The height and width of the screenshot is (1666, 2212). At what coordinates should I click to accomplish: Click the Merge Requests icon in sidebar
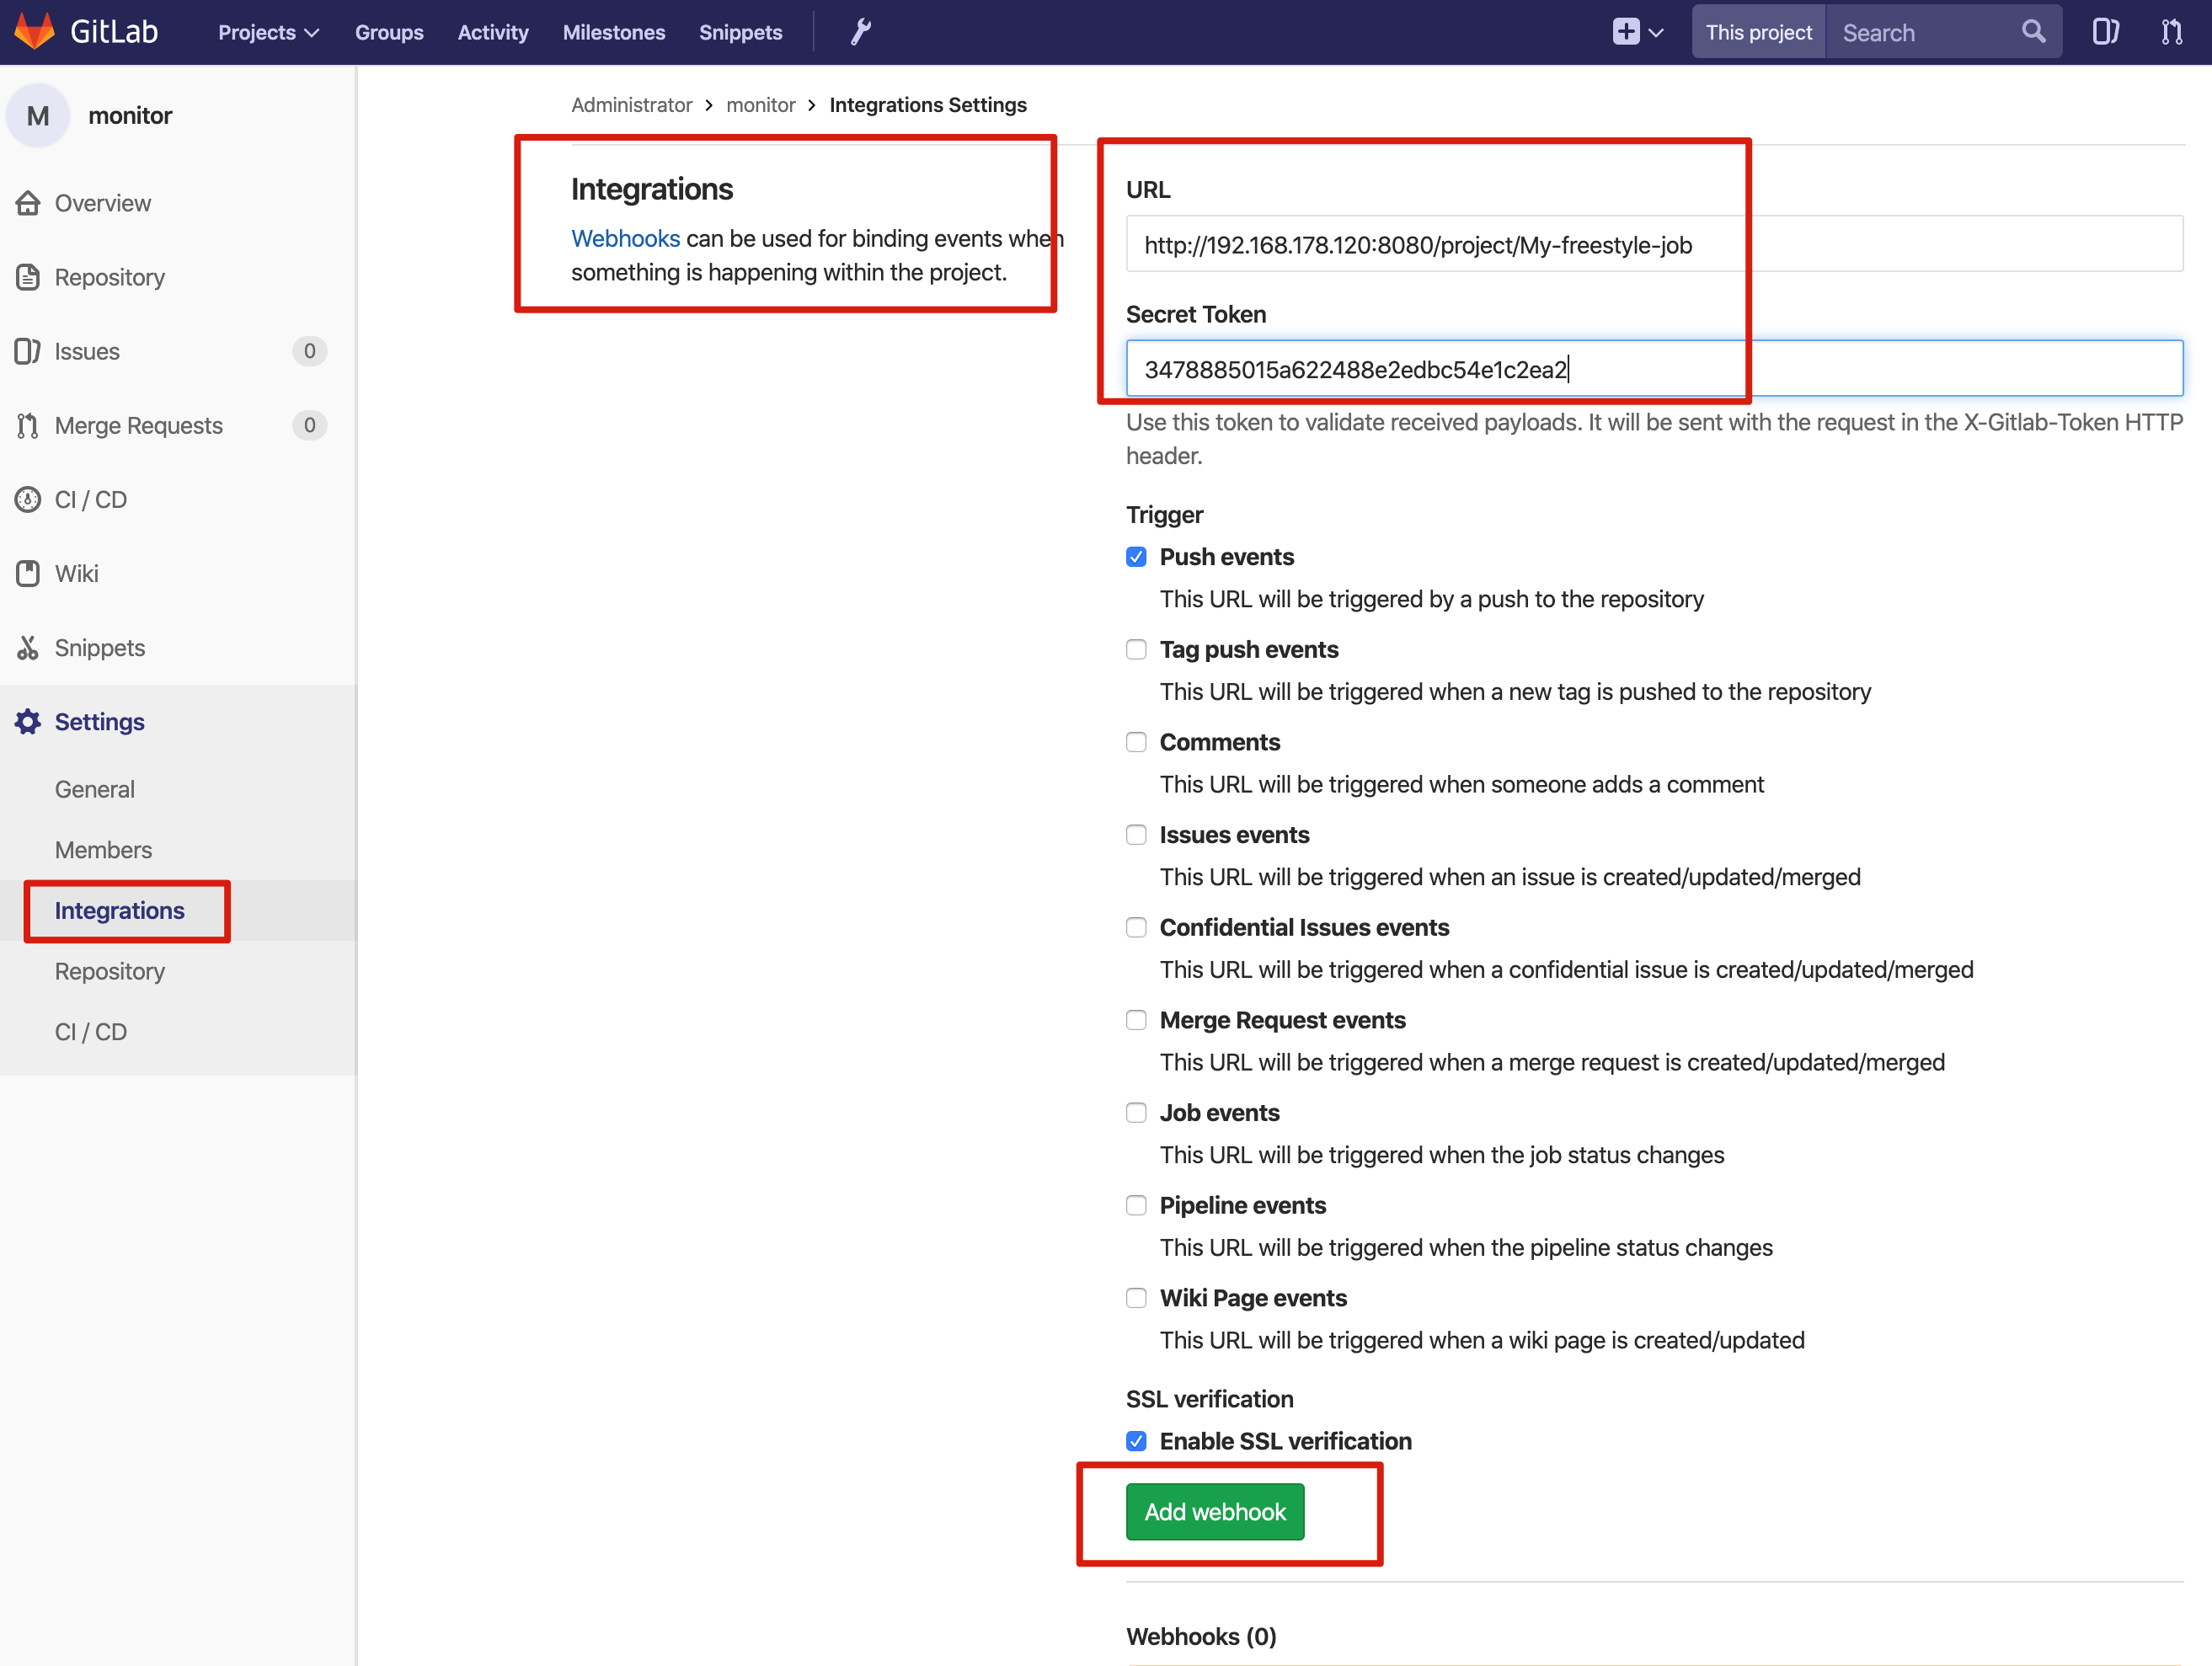pyautogui.click(x=28, y=425)
